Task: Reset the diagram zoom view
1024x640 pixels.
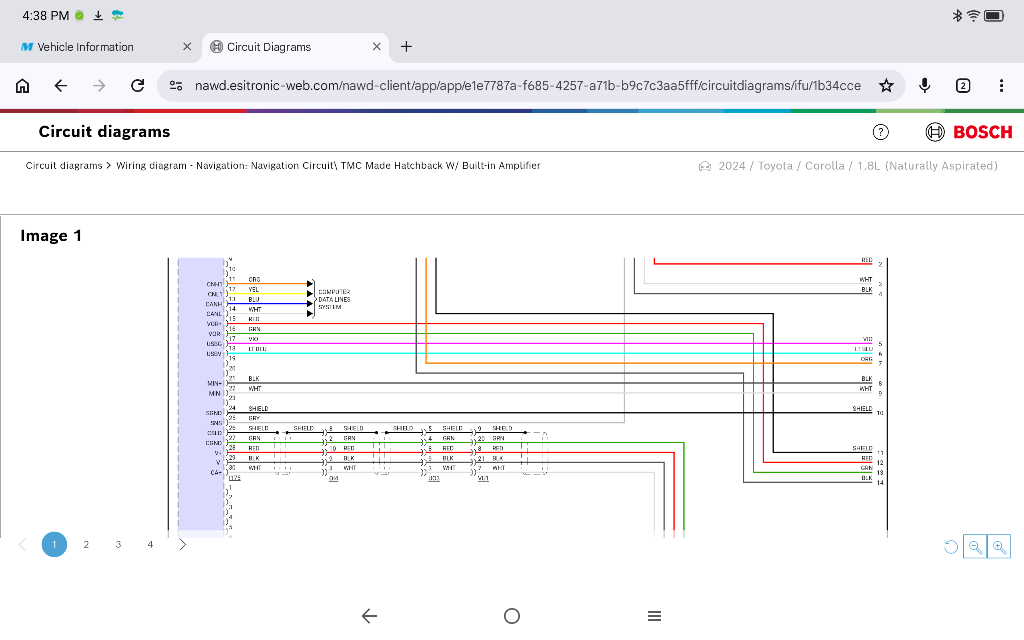Action: tap(951, 547)
